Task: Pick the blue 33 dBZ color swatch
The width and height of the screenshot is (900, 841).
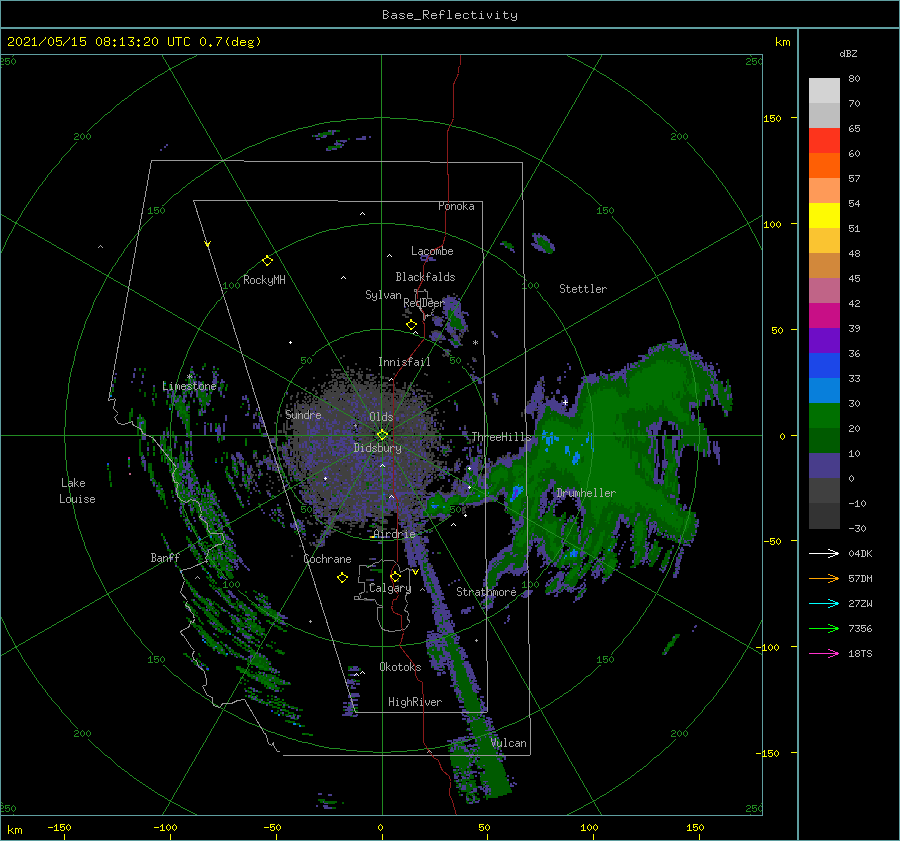Action: [824, 366]
